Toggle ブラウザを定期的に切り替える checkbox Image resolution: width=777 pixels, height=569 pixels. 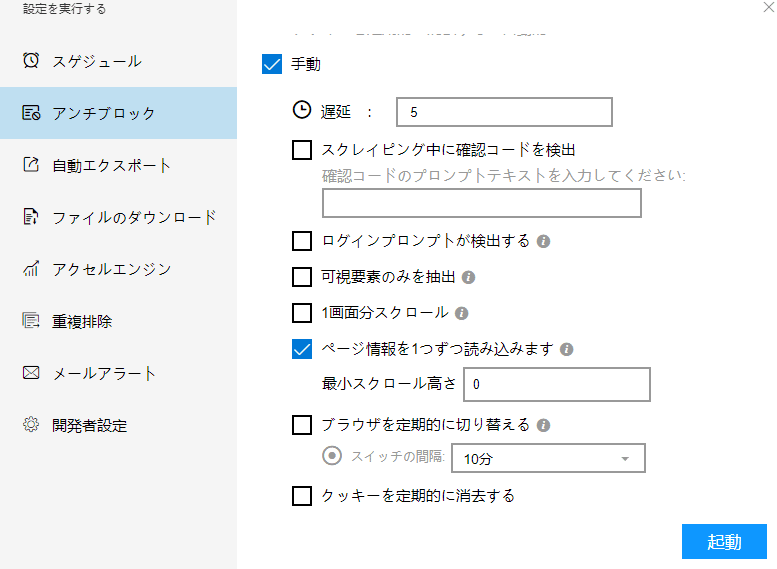click(302, 425)
